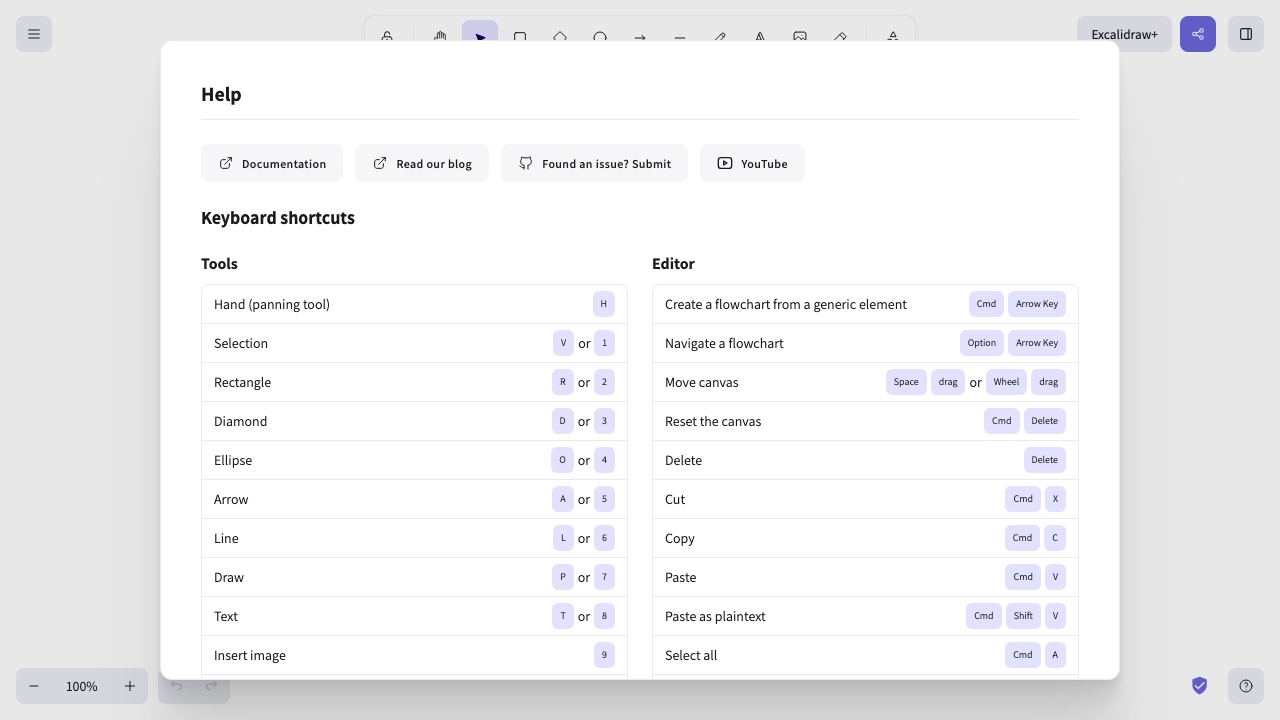The height and width of the screenshot is (720, 1280).
Task: Click the O key badge for Ellipse
Action: 562,460
